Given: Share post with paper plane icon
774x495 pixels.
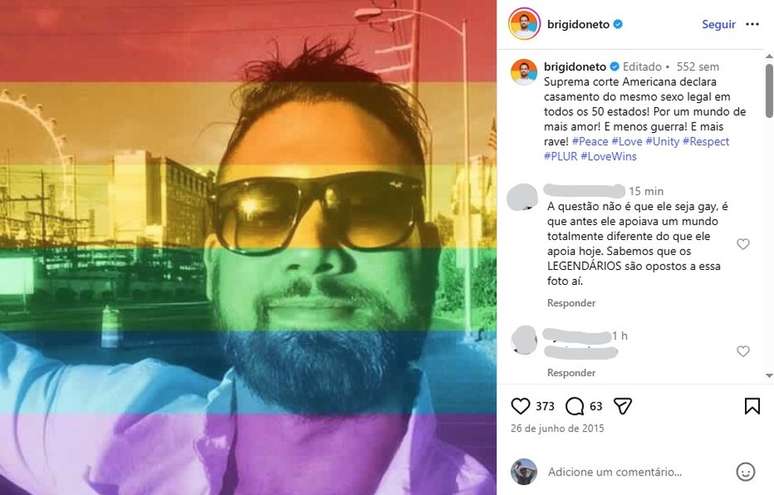Looking at the screenshot, I should pyautogui.click(x=623, y=406).
